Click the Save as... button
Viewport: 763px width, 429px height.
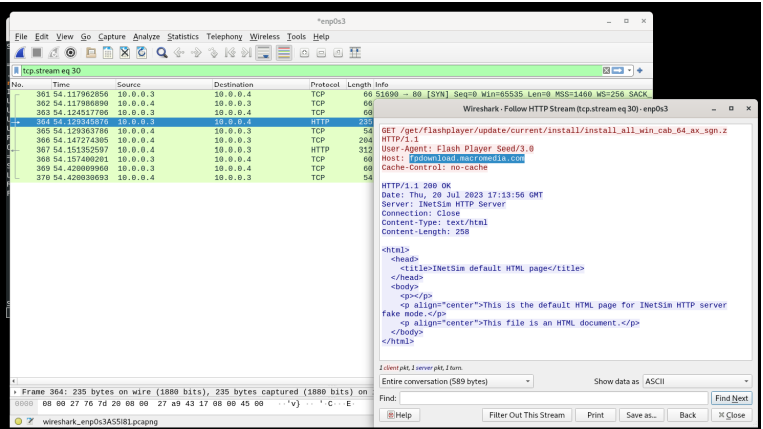(641, 415)
